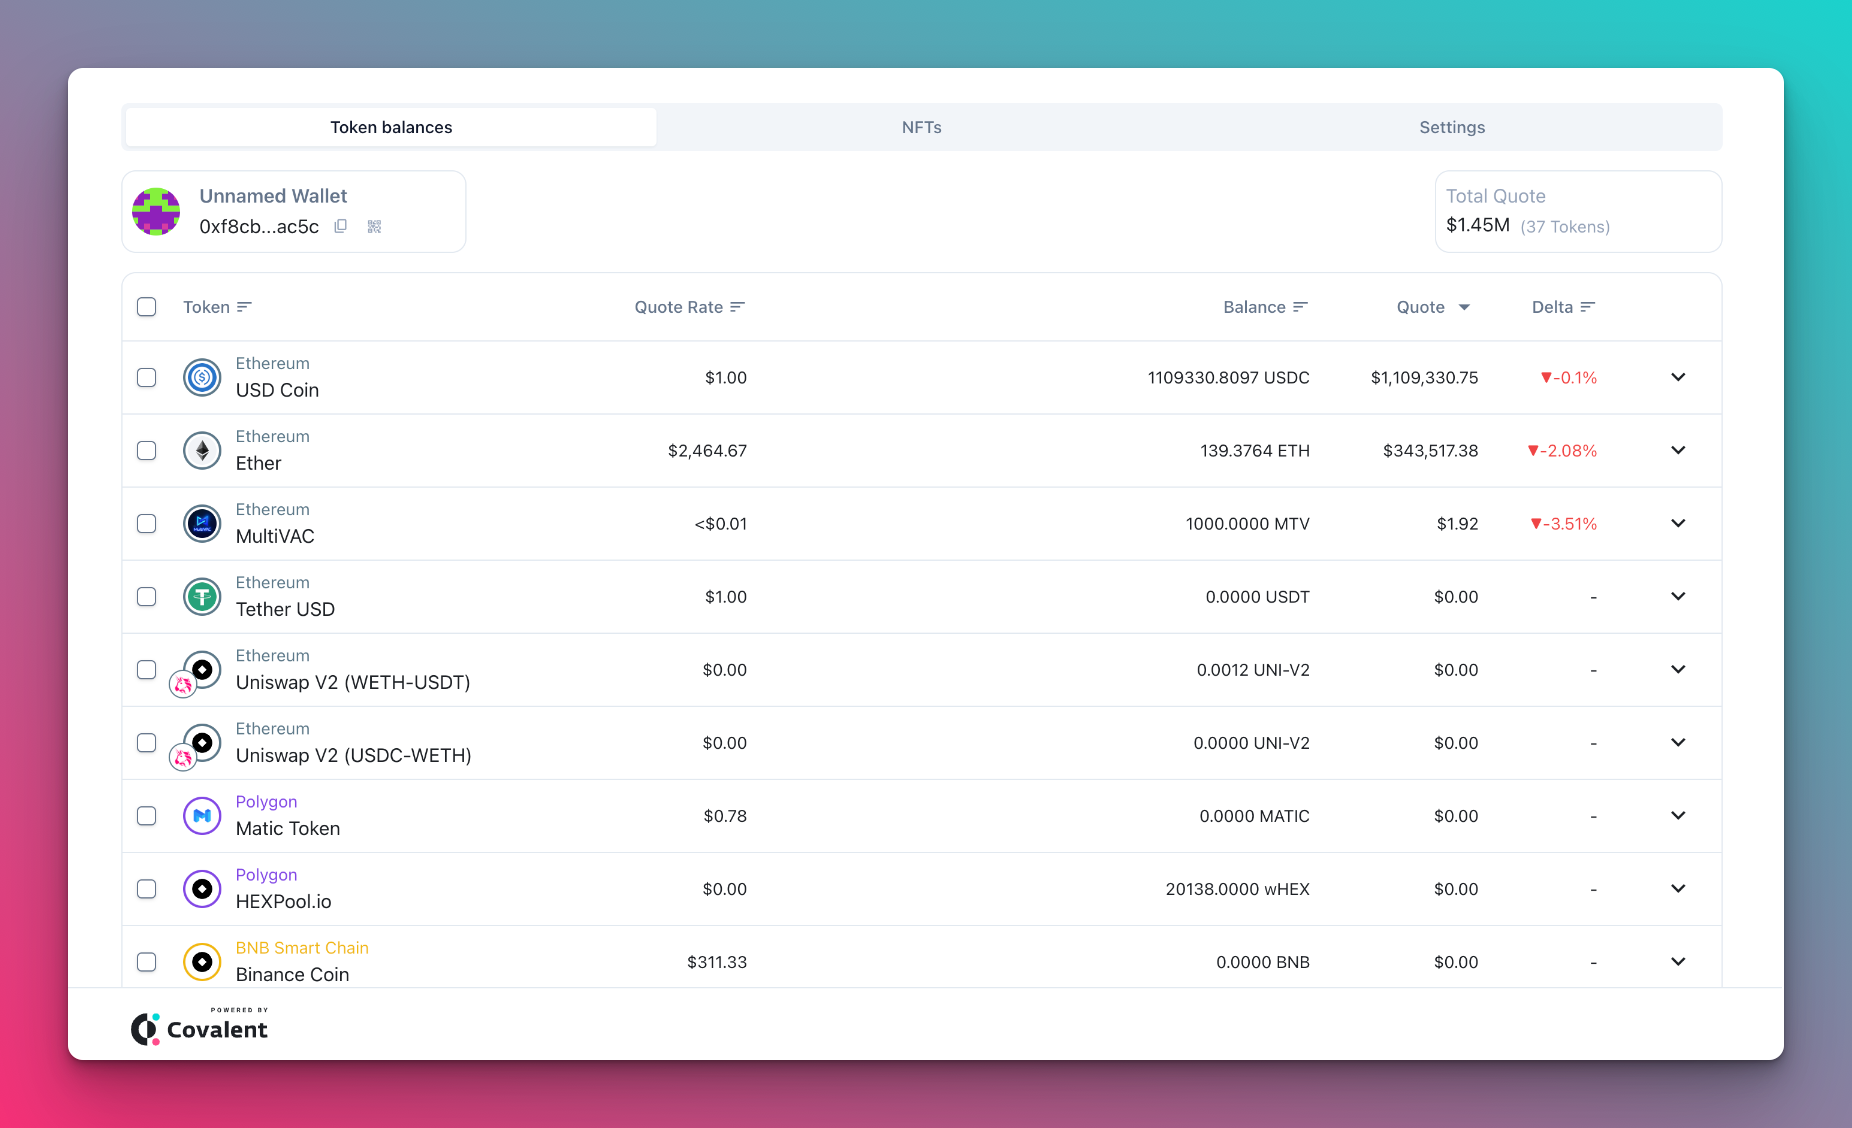Sort by Token column icon
The height and width of the screenshot is (1128, 1852).
coord(244,307)
